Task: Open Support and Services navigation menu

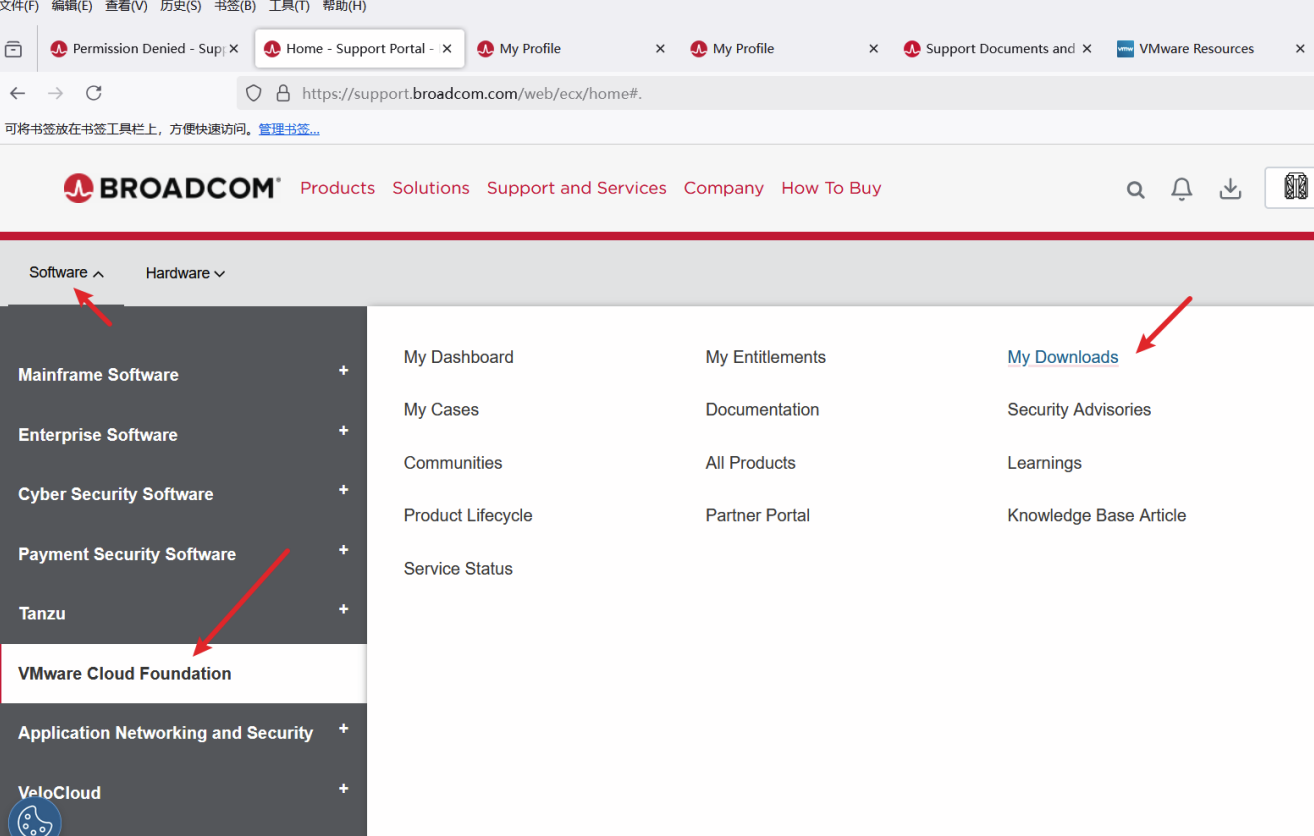Action: pyautogui.click(x=577, y=188)
